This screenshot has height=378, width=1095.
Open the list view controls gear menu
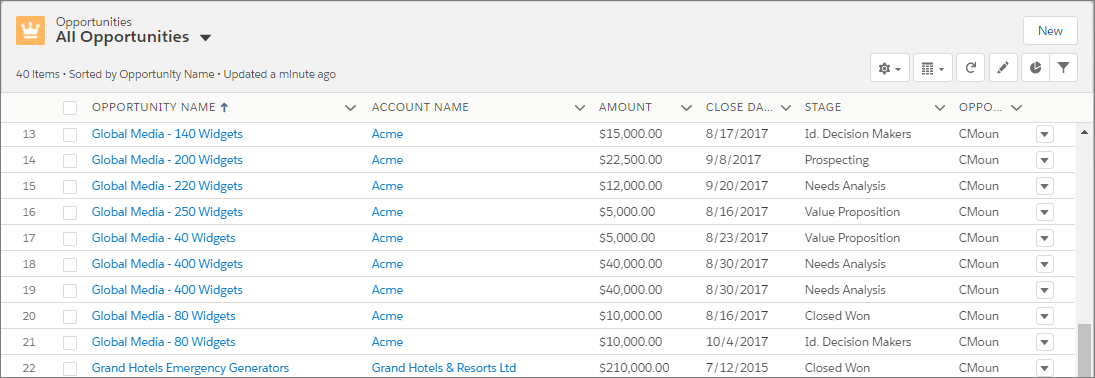coord(890,68)
